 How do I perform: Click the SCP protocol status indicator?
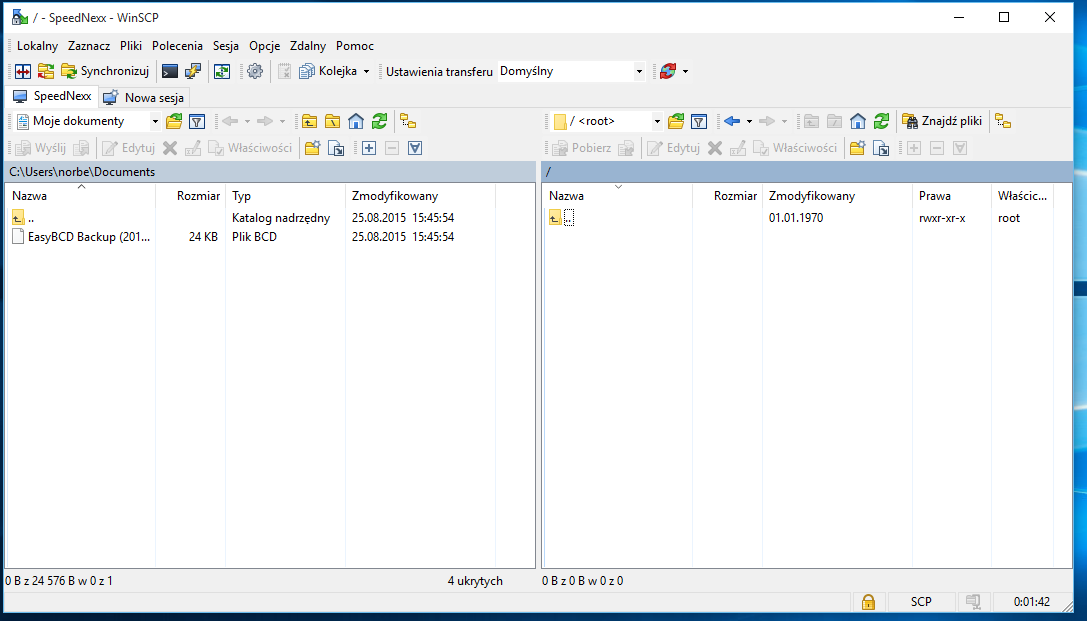[x=921, y=602]
